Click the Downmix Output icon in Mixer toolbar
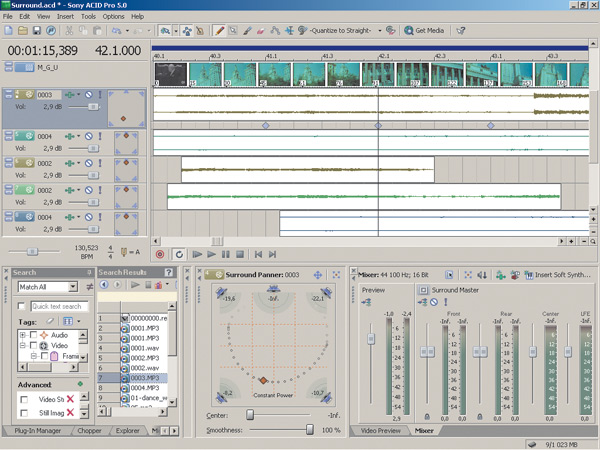Image resolution: width=600 pixels, height=450 pixels. pos(482,275)
